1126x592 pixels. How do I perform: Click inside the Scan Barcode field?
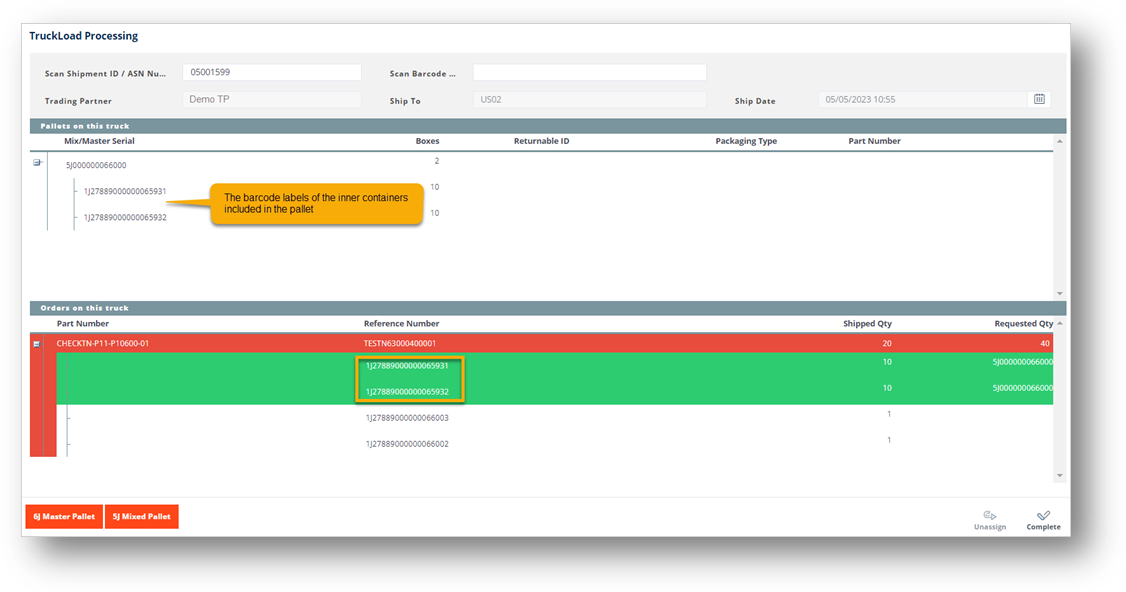point(589,71)
